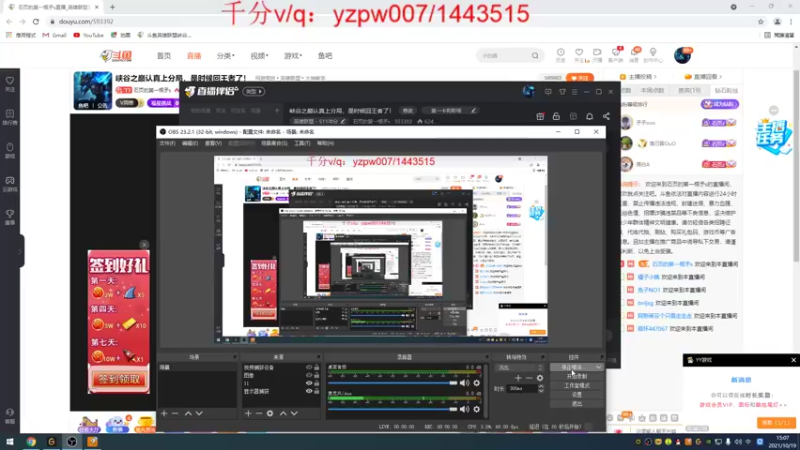Move the selected source up in OBS
The image size is (800, 450).
283,413
